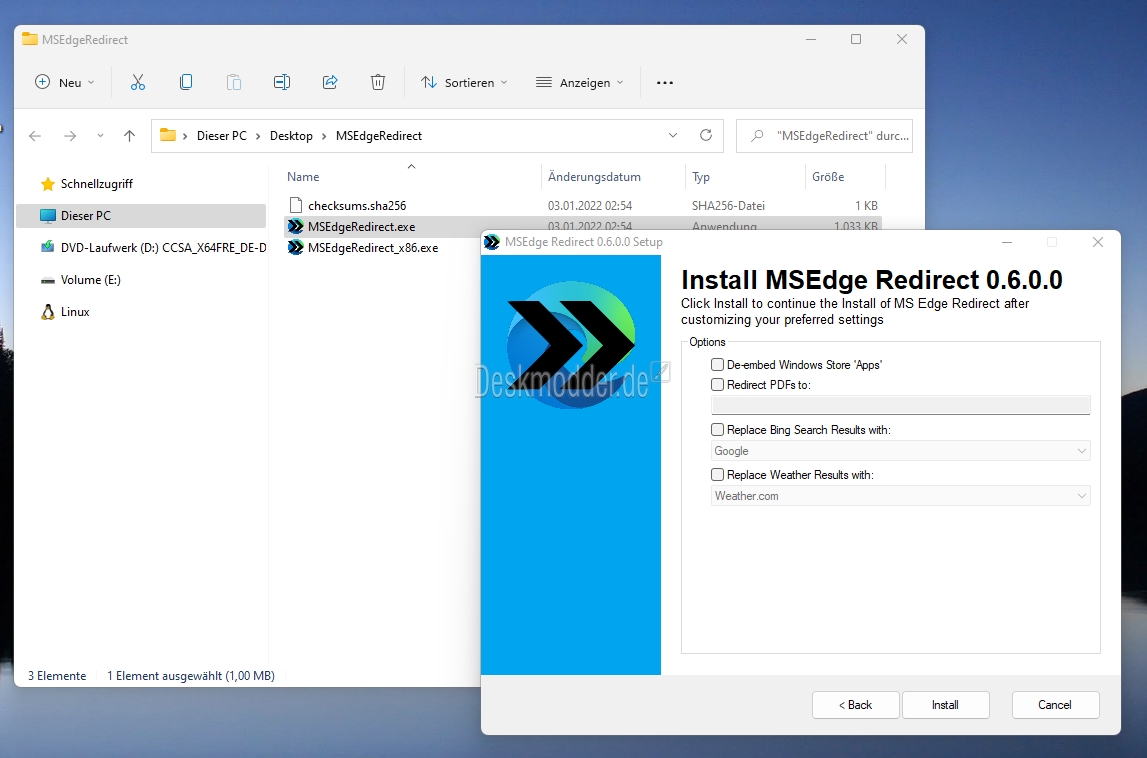Click the MSEdge Redirect setup title bar icon
The width and height of the screenshot is (1147, 758).
[x=492, y=242]
